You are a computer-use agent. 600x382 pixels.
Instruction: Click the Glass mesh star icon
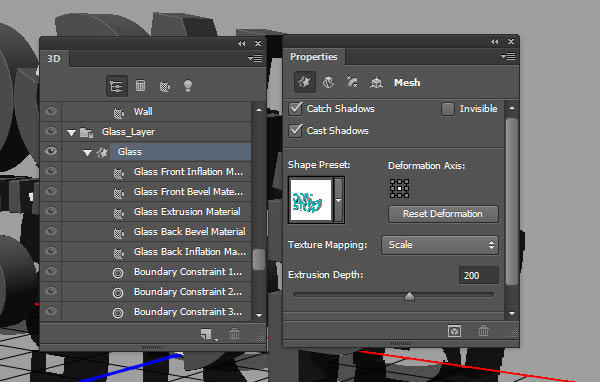click(x=102, y=152)
